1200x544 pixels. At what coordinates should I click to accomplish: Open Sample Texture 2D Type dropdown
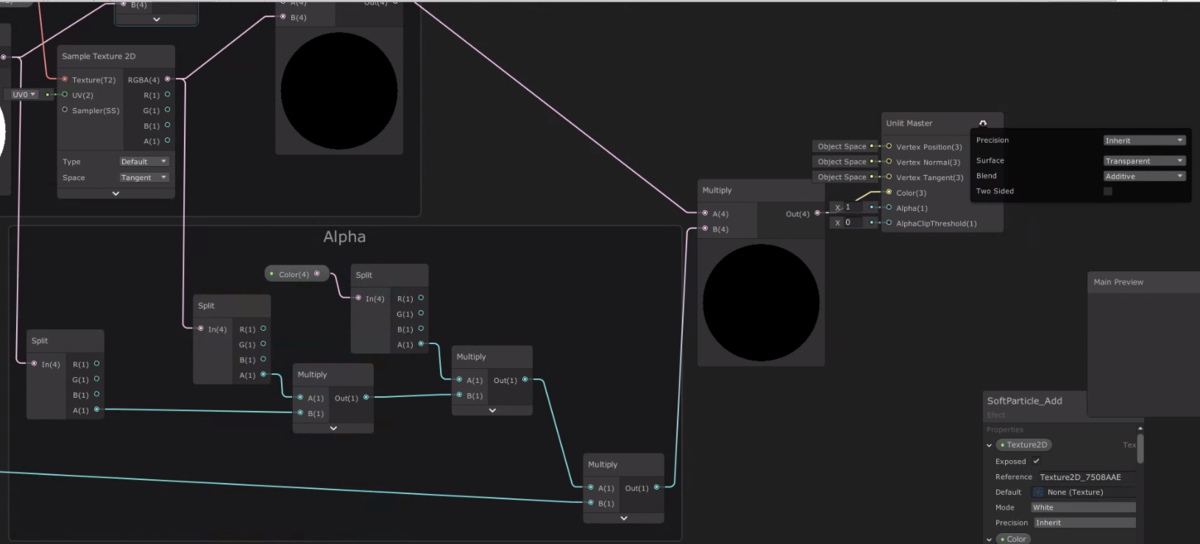tap(145, 161)
